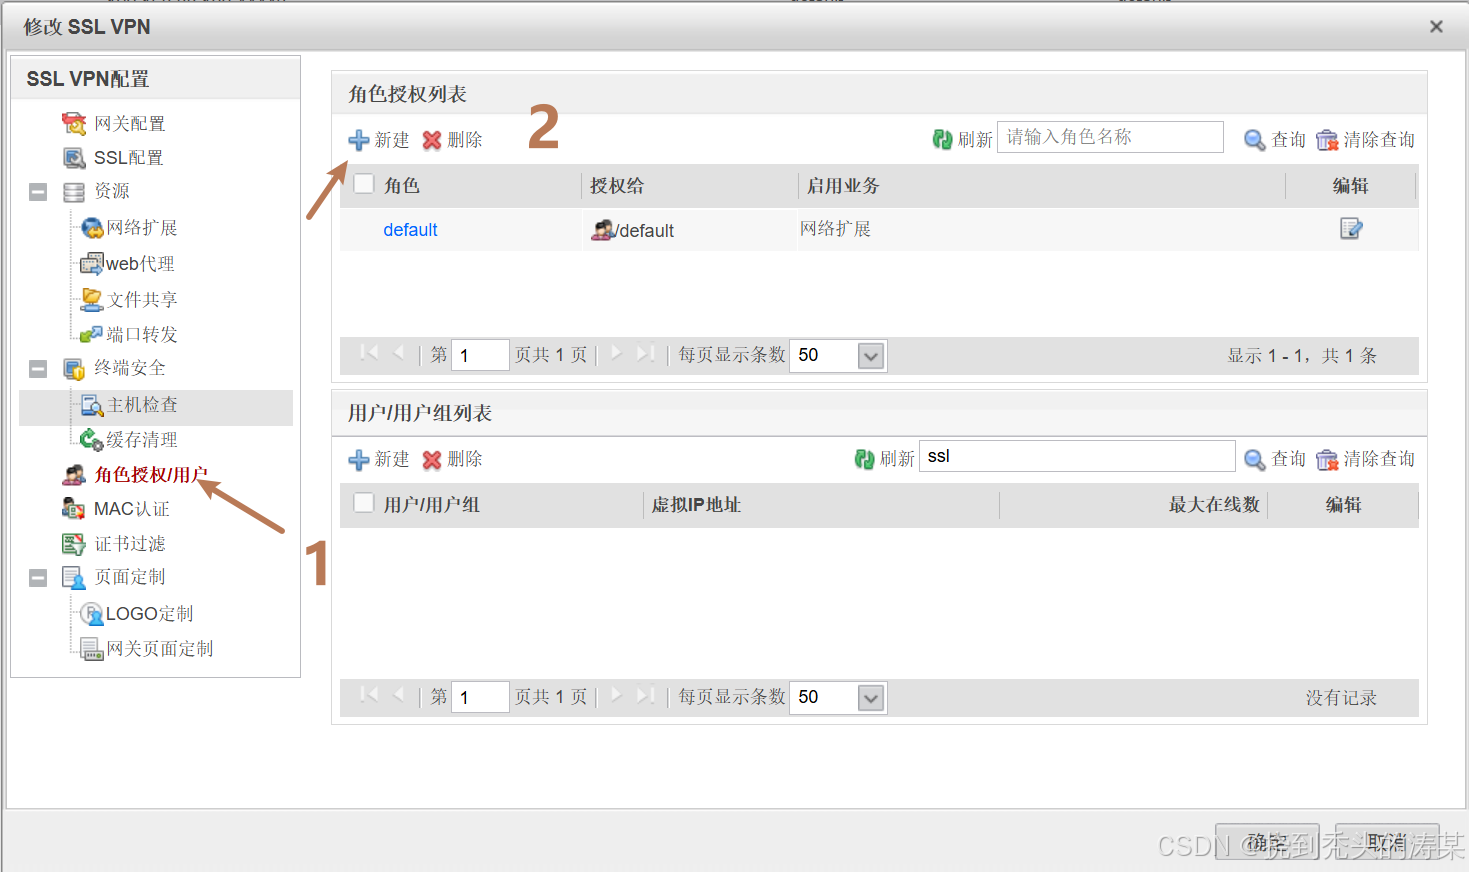Click 查询 magnifier icon in user list
Screen dimensions: 1469x872
1254,459
